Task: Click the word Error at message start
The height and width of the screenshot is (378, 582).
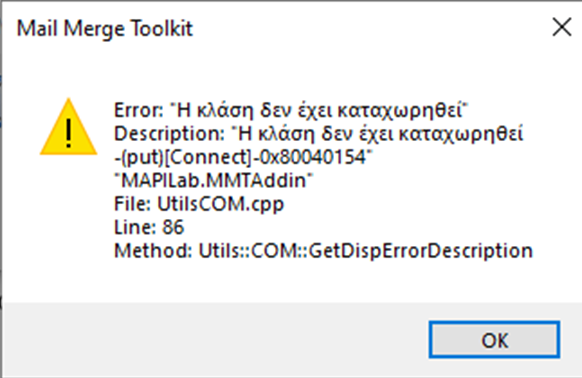Action: (x=138, y=110)
